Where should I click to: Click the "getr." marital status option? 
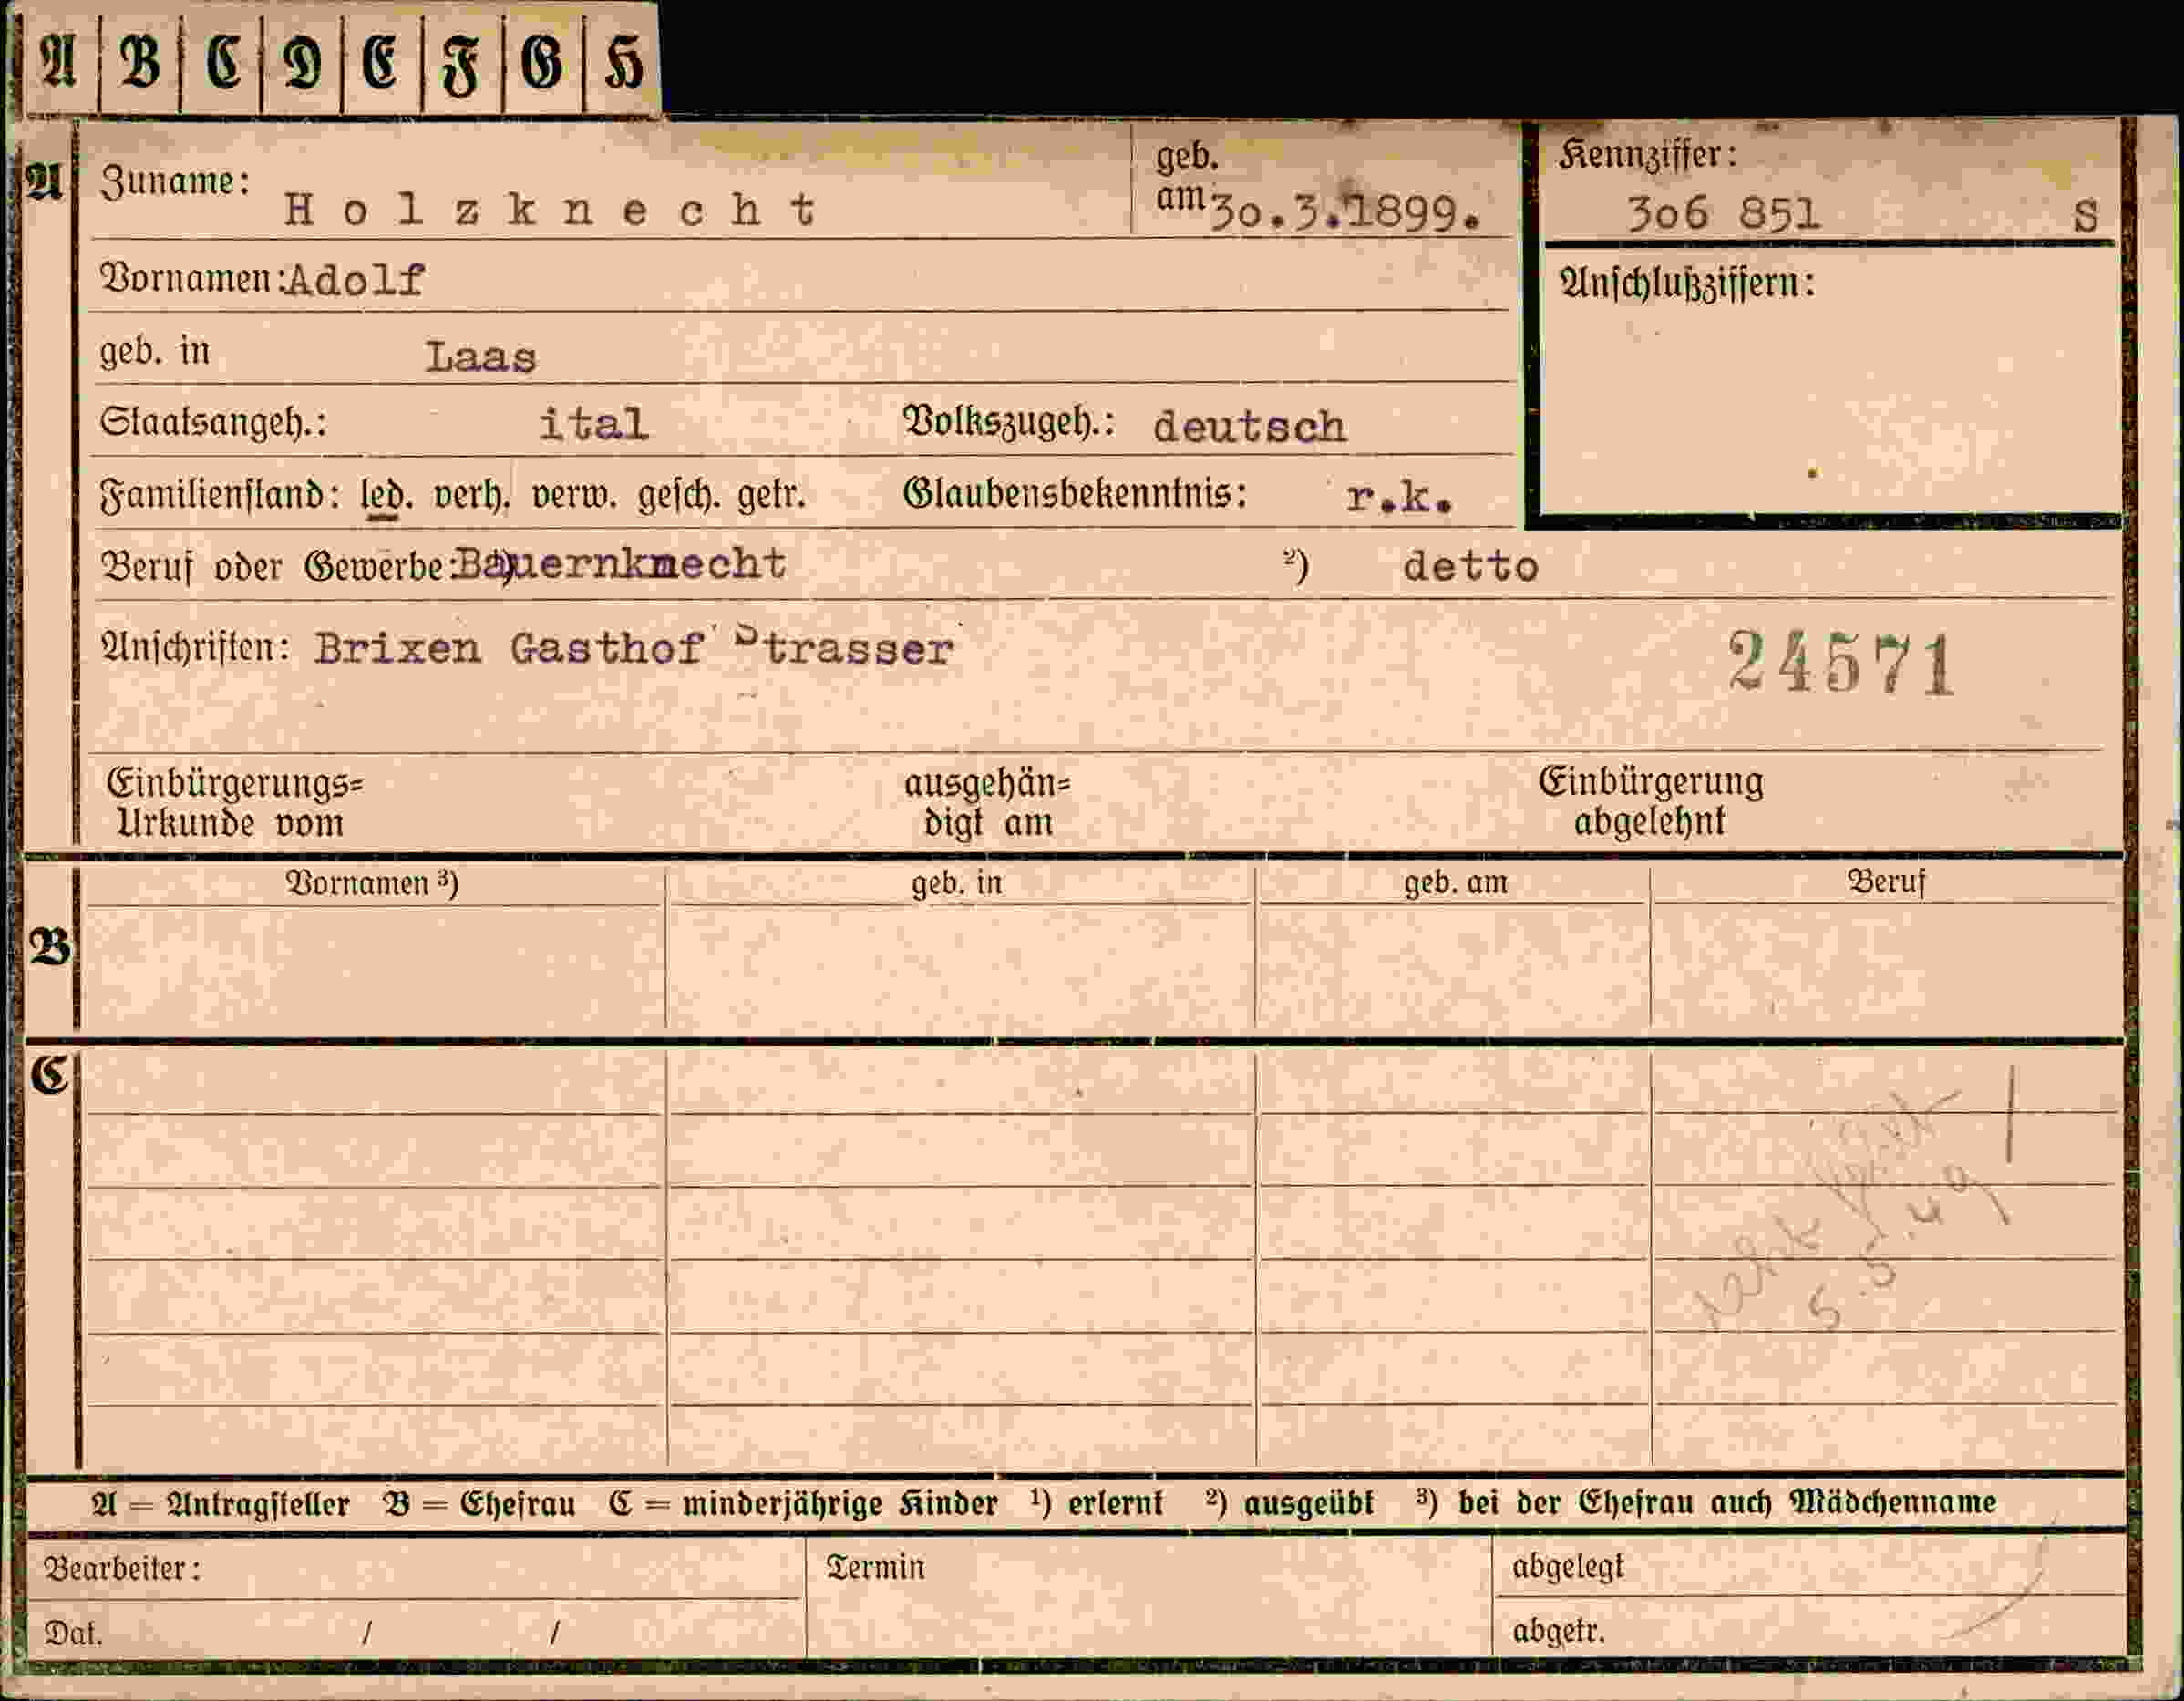pyautogui.click(x=771, y=496)
